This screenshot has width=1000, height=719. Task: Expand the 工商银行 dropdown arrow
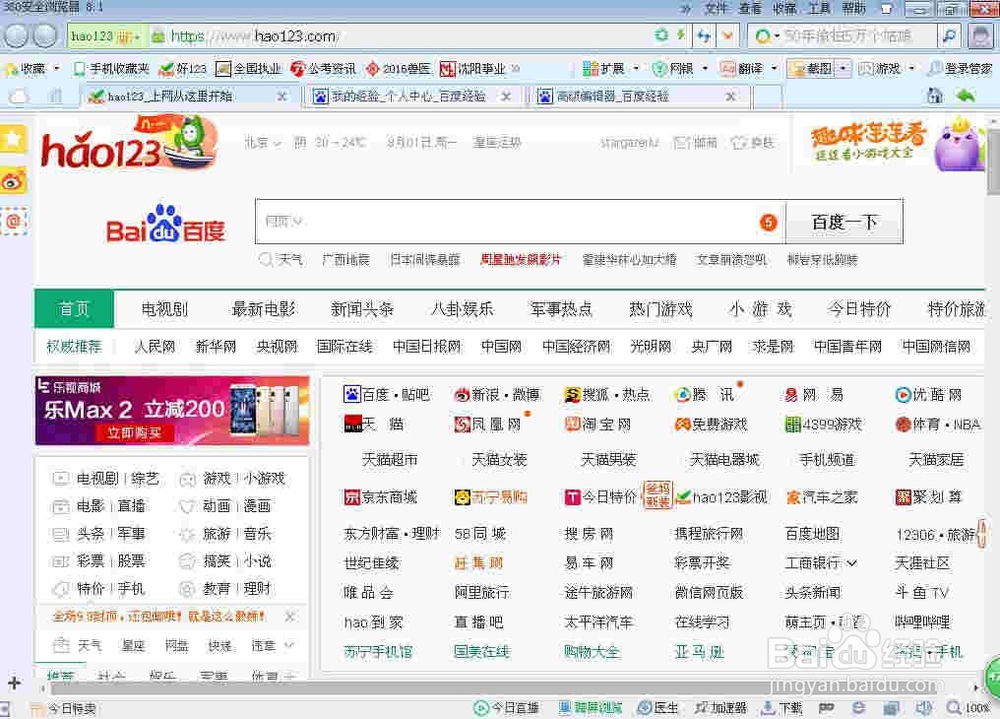(x=851, y=563)
